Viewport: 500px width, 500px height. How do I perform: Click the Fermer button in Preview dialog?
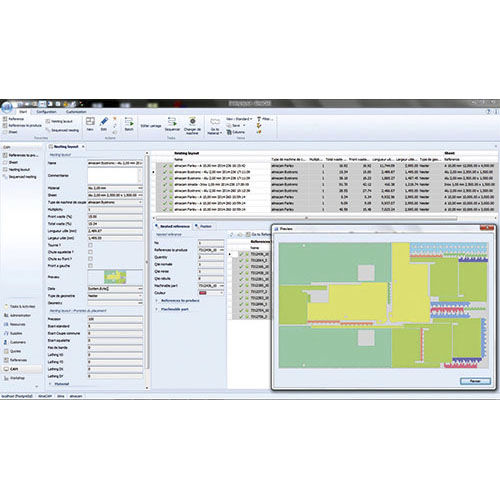tap(475, 381)
